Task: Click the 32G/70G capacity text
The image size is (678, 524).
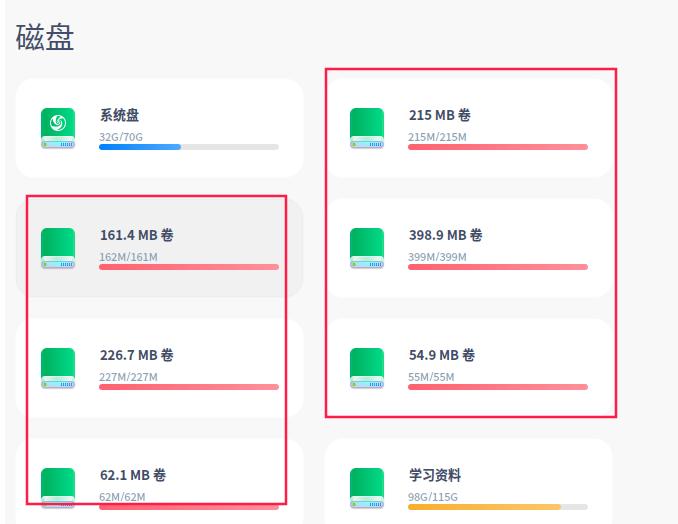Action: pyautogui.click(x=121, y=137)
